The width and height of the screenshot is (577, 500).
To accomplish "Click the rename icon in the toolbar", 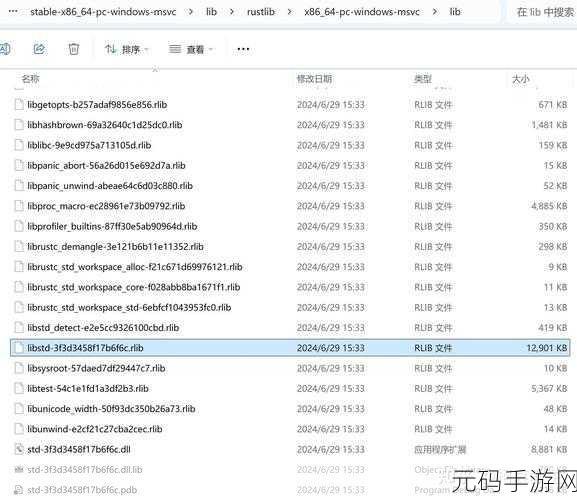I will point(4,49).
